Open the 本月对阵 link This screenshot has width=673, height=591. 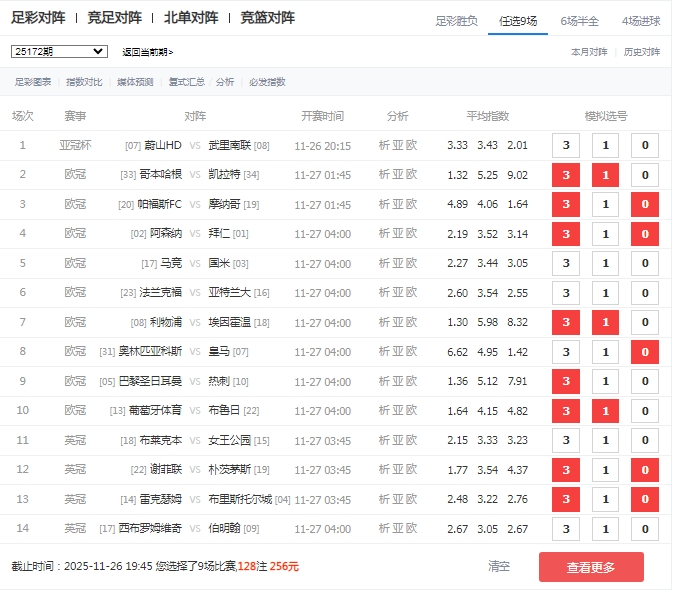589,51
